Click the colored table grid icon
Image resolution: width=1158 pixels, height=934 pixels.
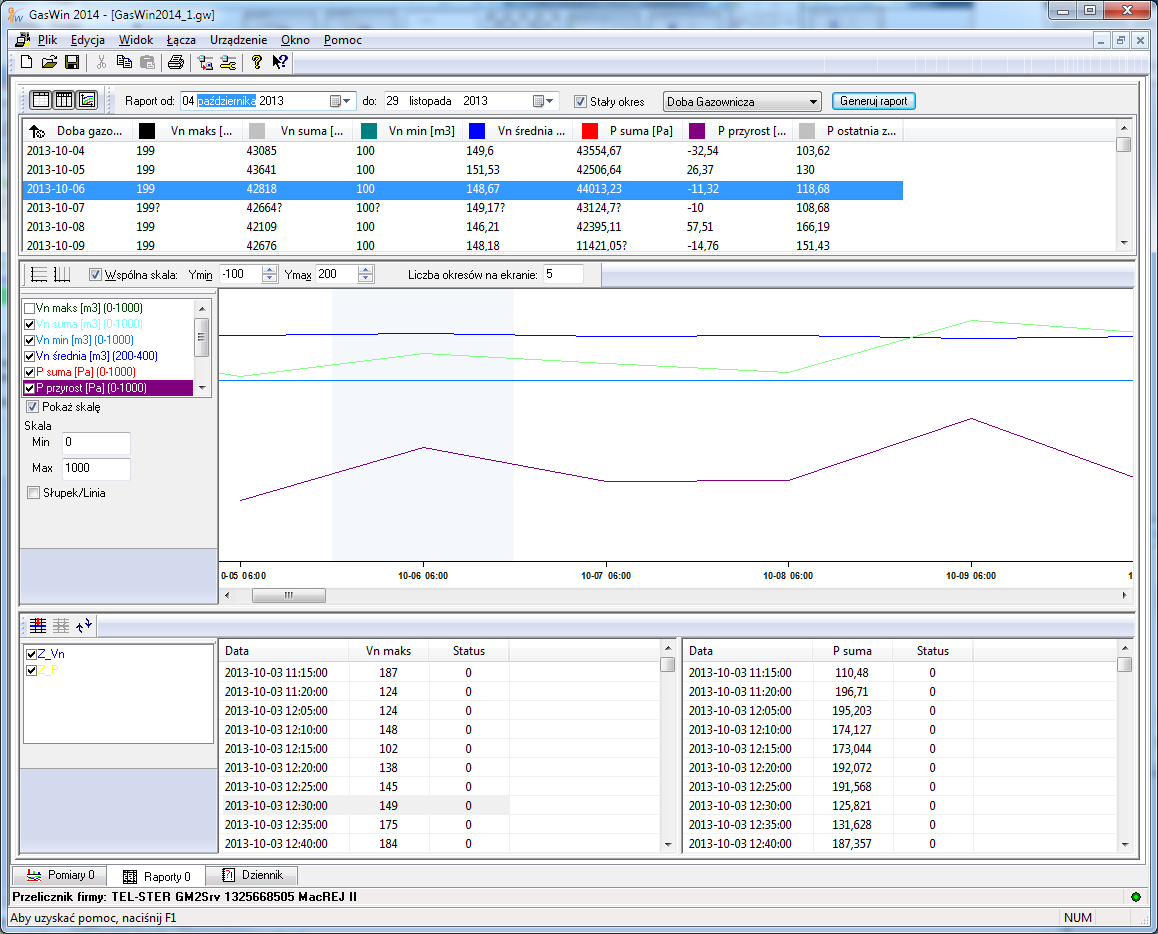point(38,626)
